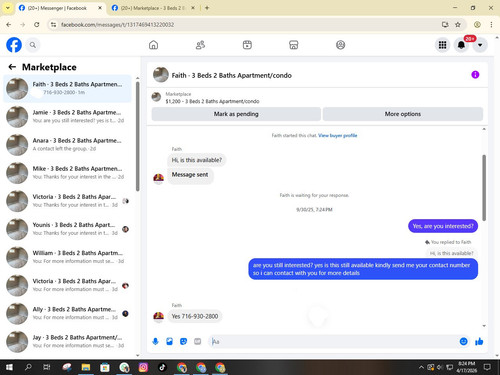Expand the account dropdown arrow

pos(480,45)
